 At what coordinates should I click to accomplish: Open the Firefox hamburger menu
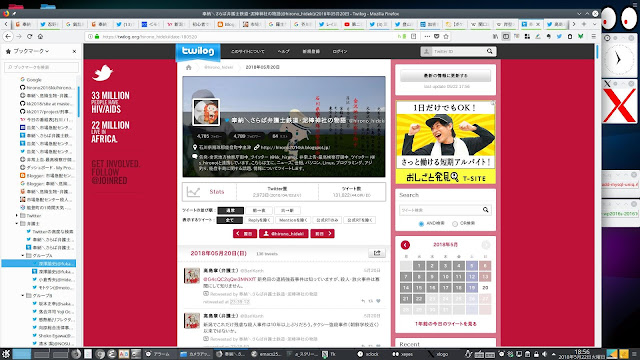pos(593,36)
